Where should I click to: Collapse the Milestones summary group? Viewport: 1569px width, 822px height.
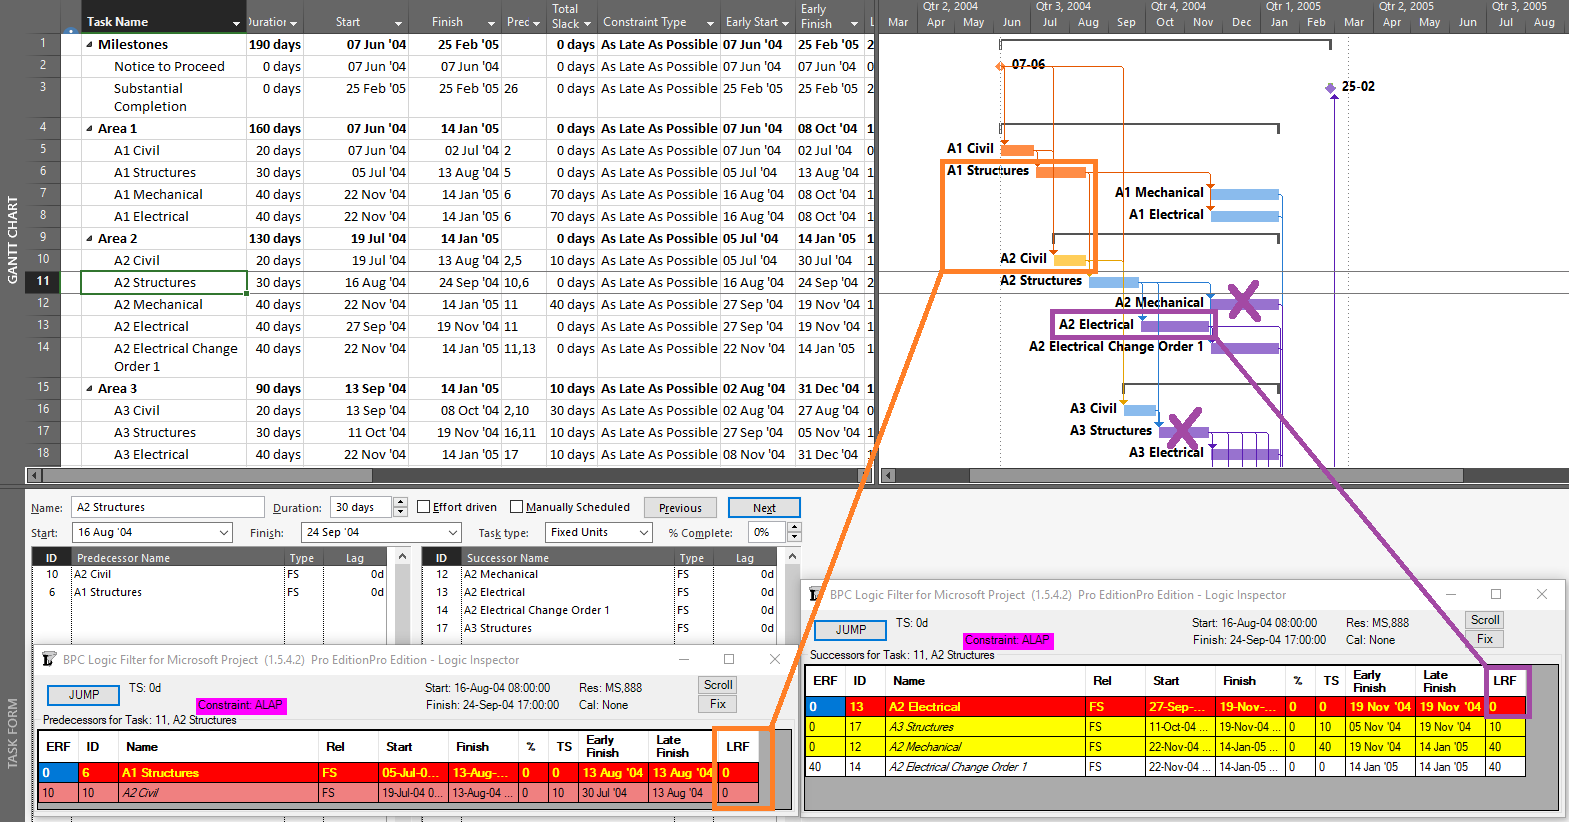pos(90,45)
